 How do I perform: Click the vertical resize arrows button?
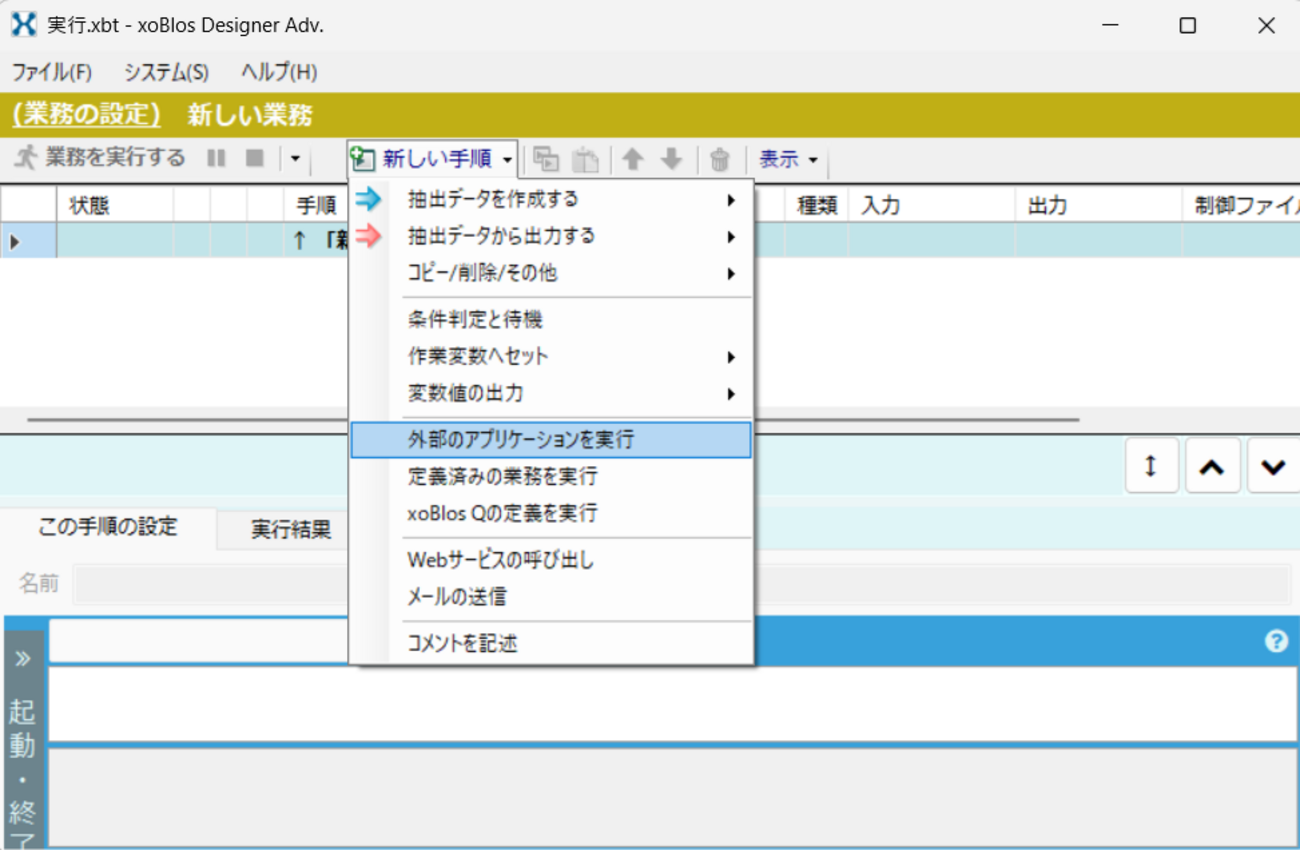point(1151,466)
